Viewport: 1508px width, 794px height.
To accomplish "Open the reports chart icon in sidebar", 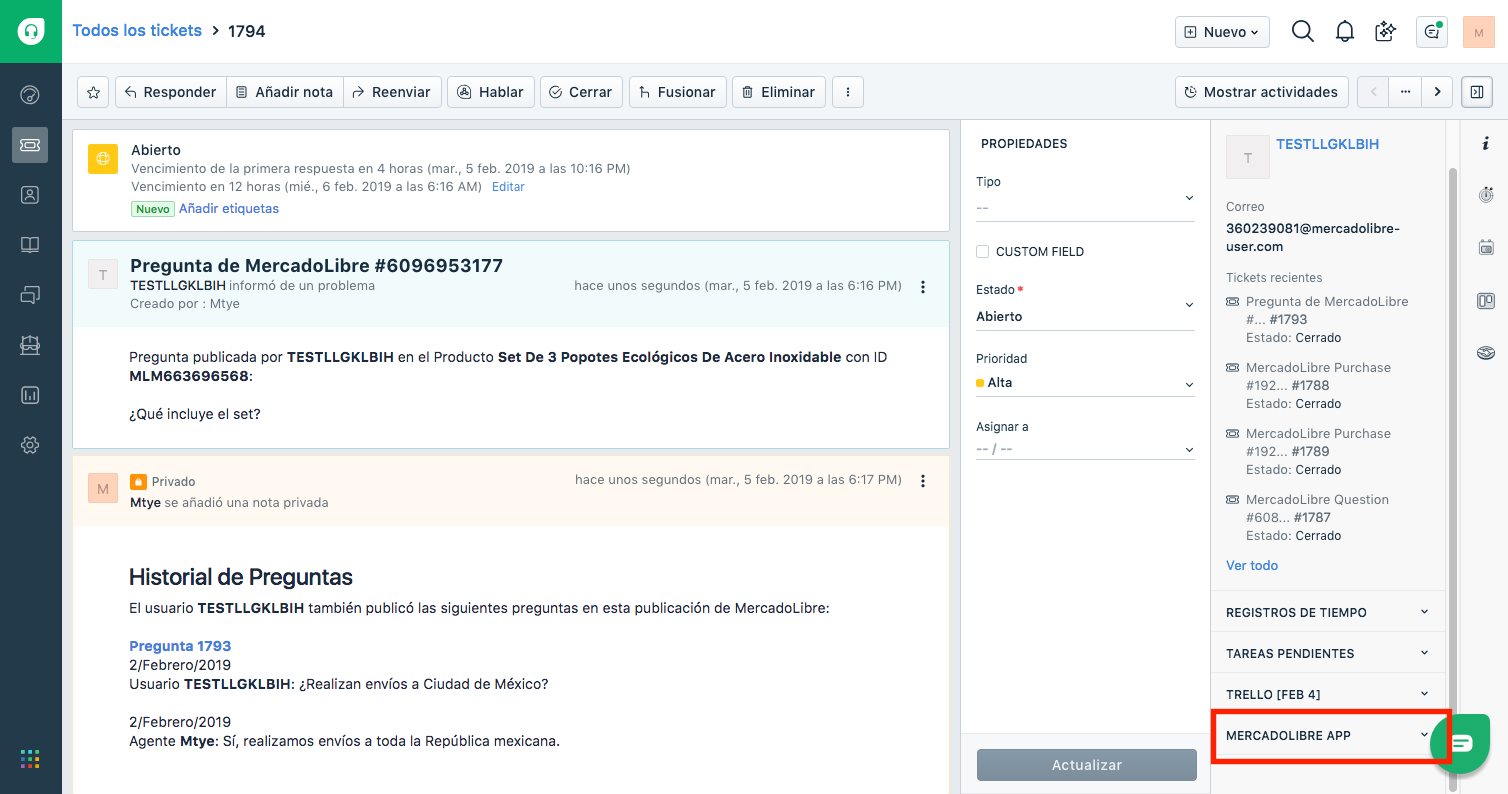I will click(x=30, y=395).
